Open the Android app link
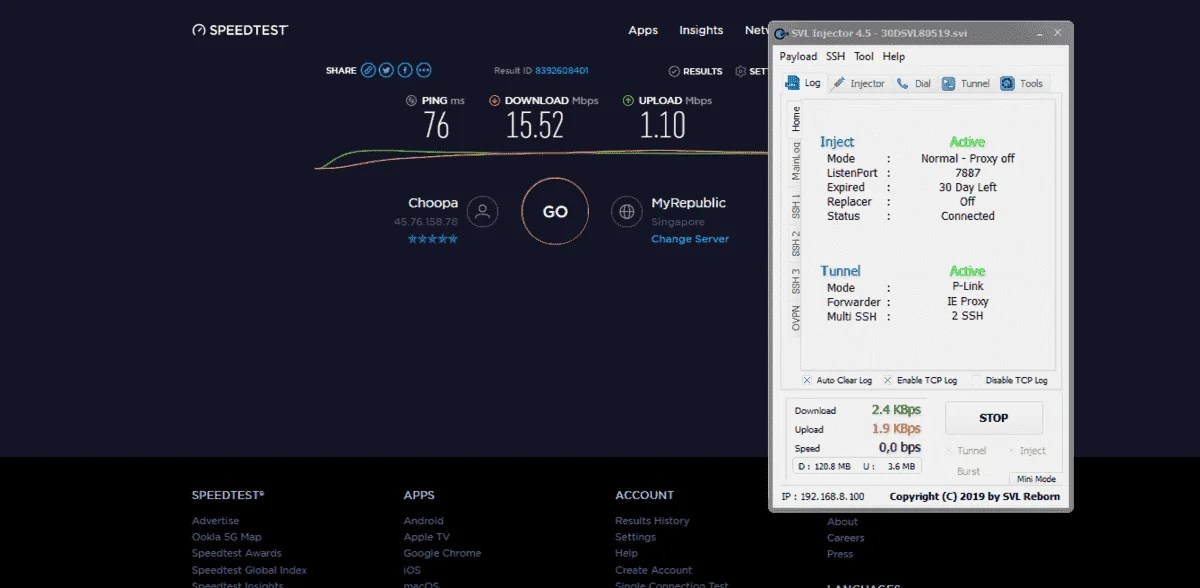The height and width of the screenshot is (588, 1200). click(x=423, y=521)
